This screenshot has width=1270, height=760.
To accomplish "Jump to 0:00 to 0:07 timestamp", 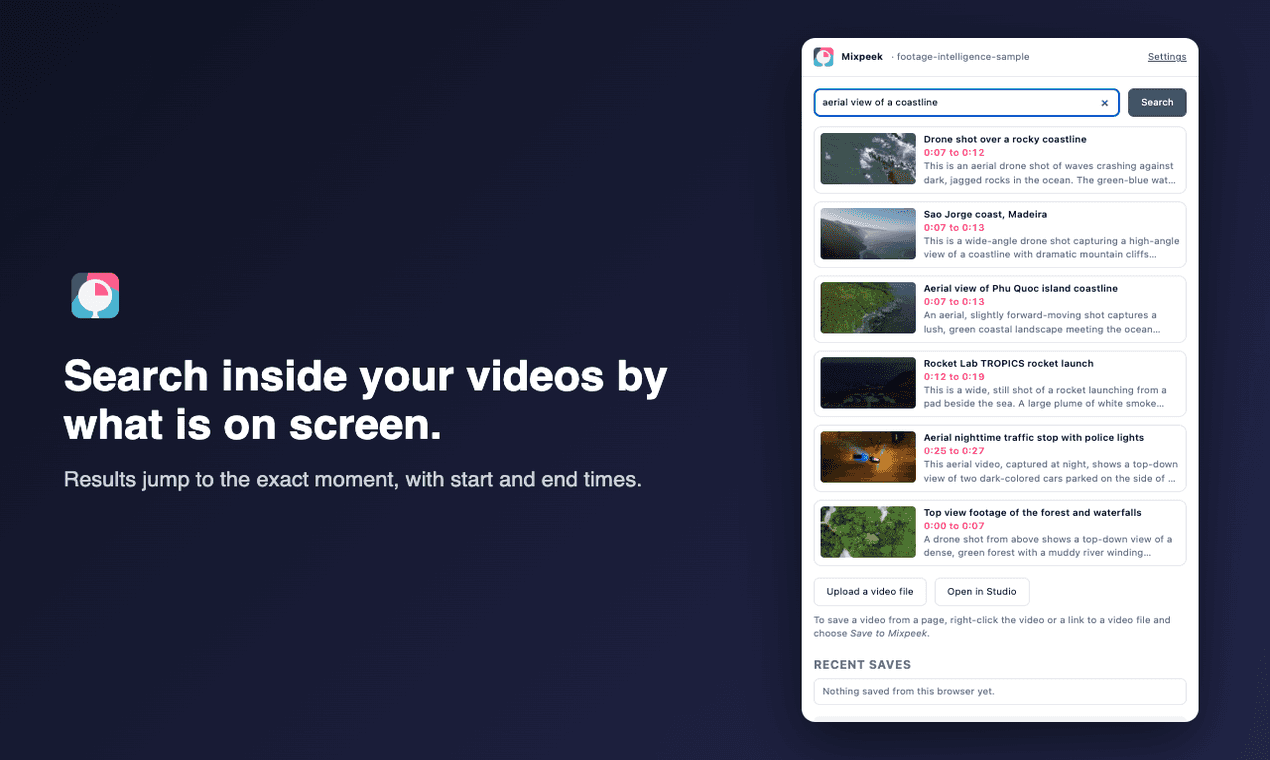I will (954, 526).
